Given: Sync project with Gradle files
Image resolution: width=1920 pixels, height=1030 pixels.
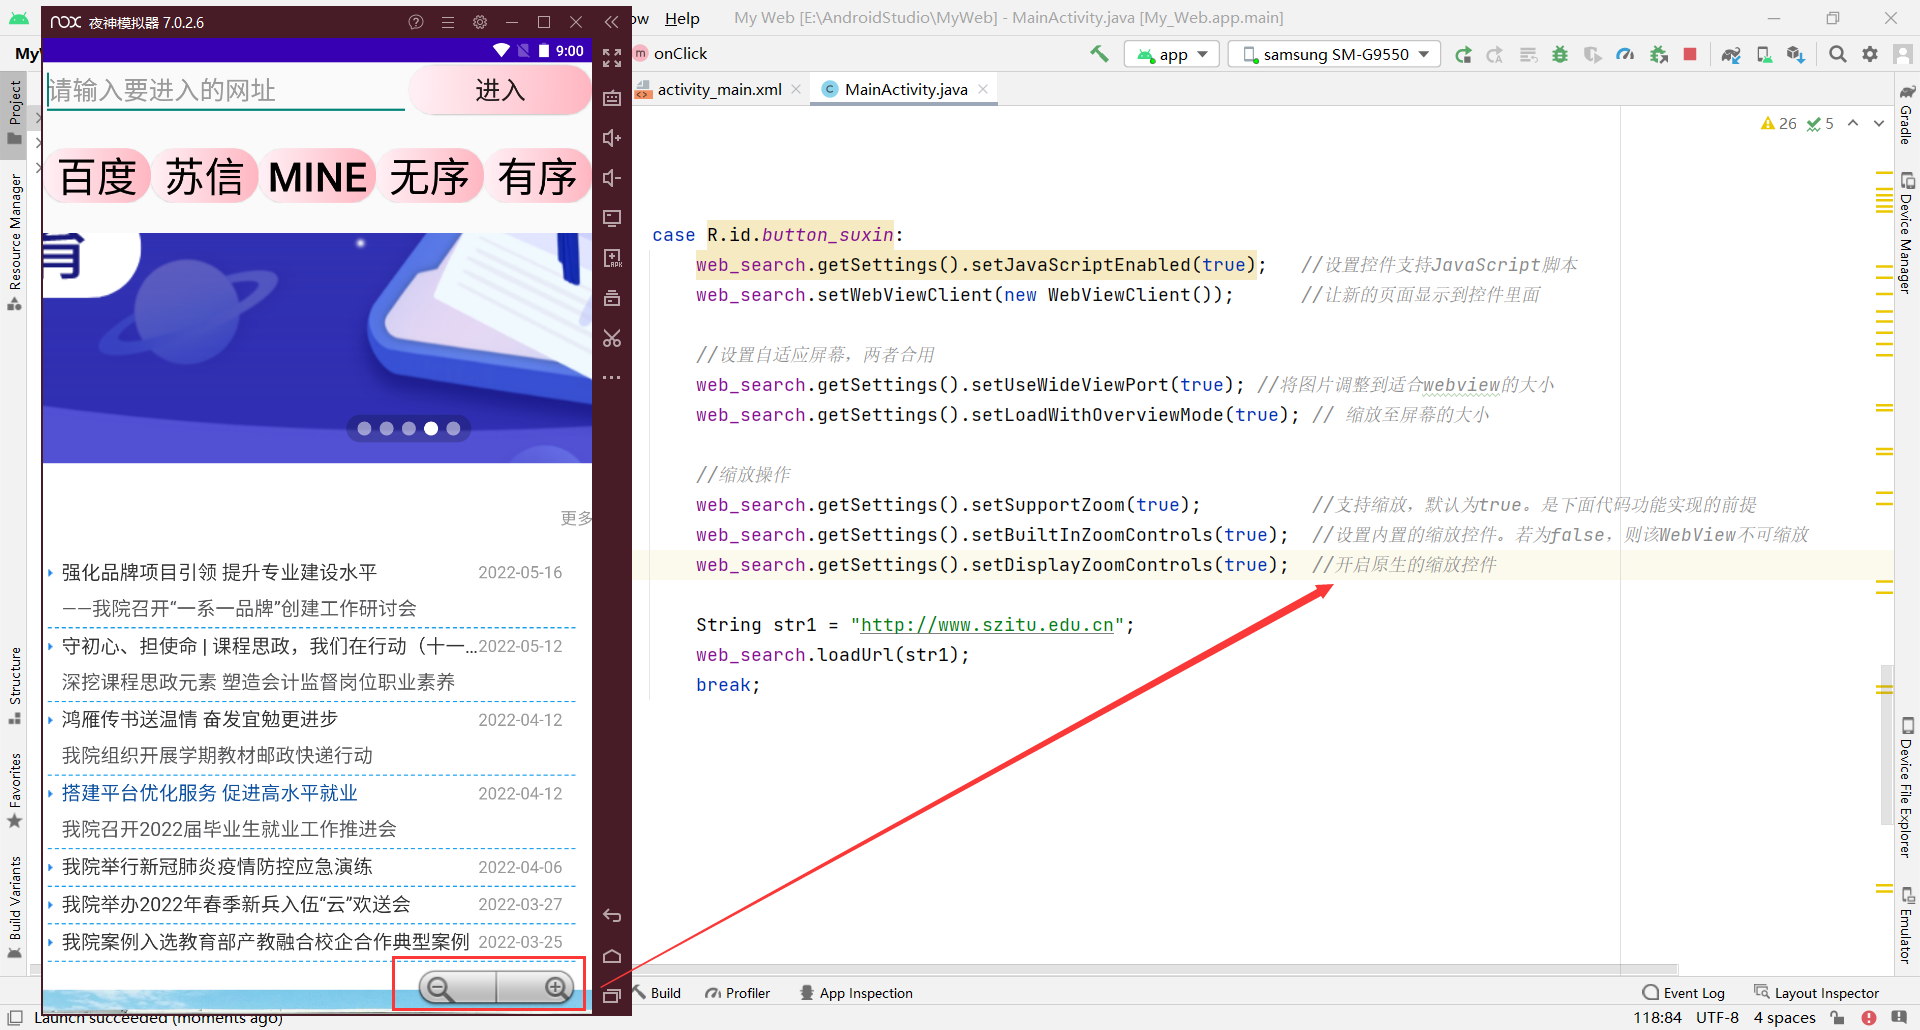Looking at the screenshot, I should [1731, 54].
